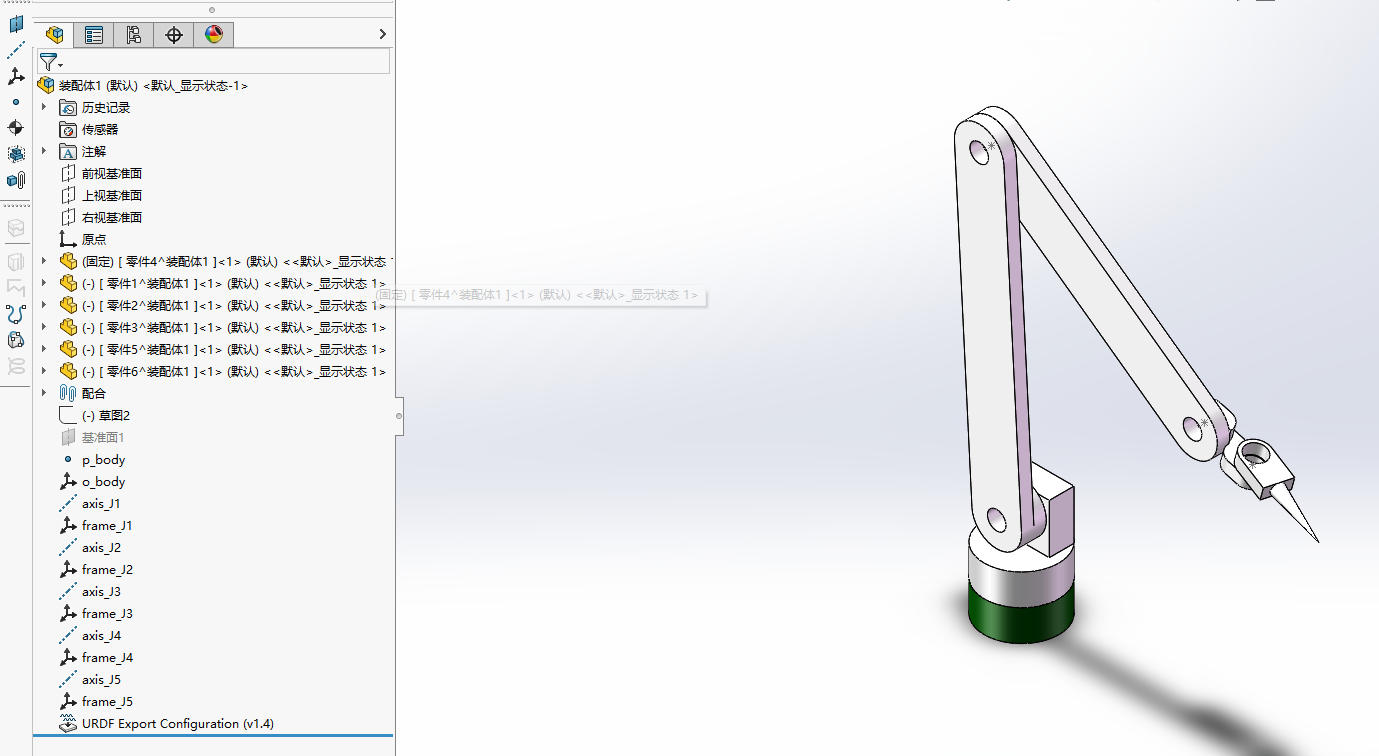Select the reference Plane tool
The image size is (1379, 756).
(16, 23)
